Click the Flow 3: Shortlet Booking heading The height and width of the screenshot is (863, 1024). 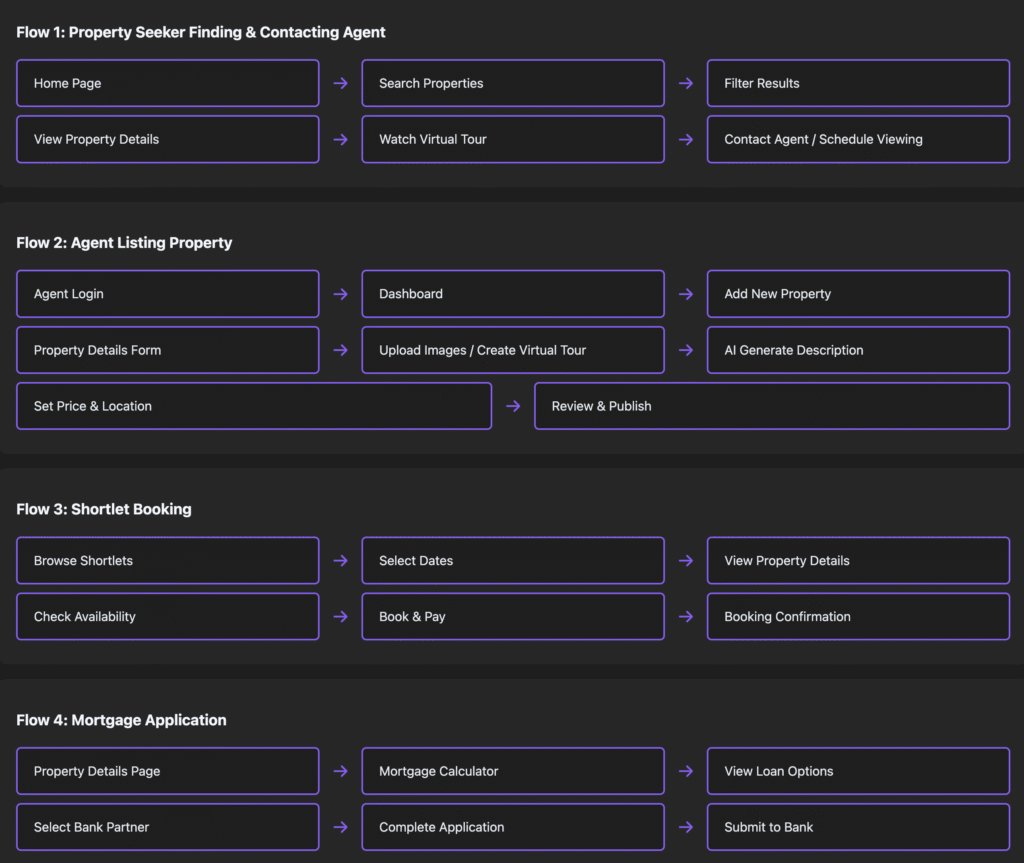(x=104, y=509)
